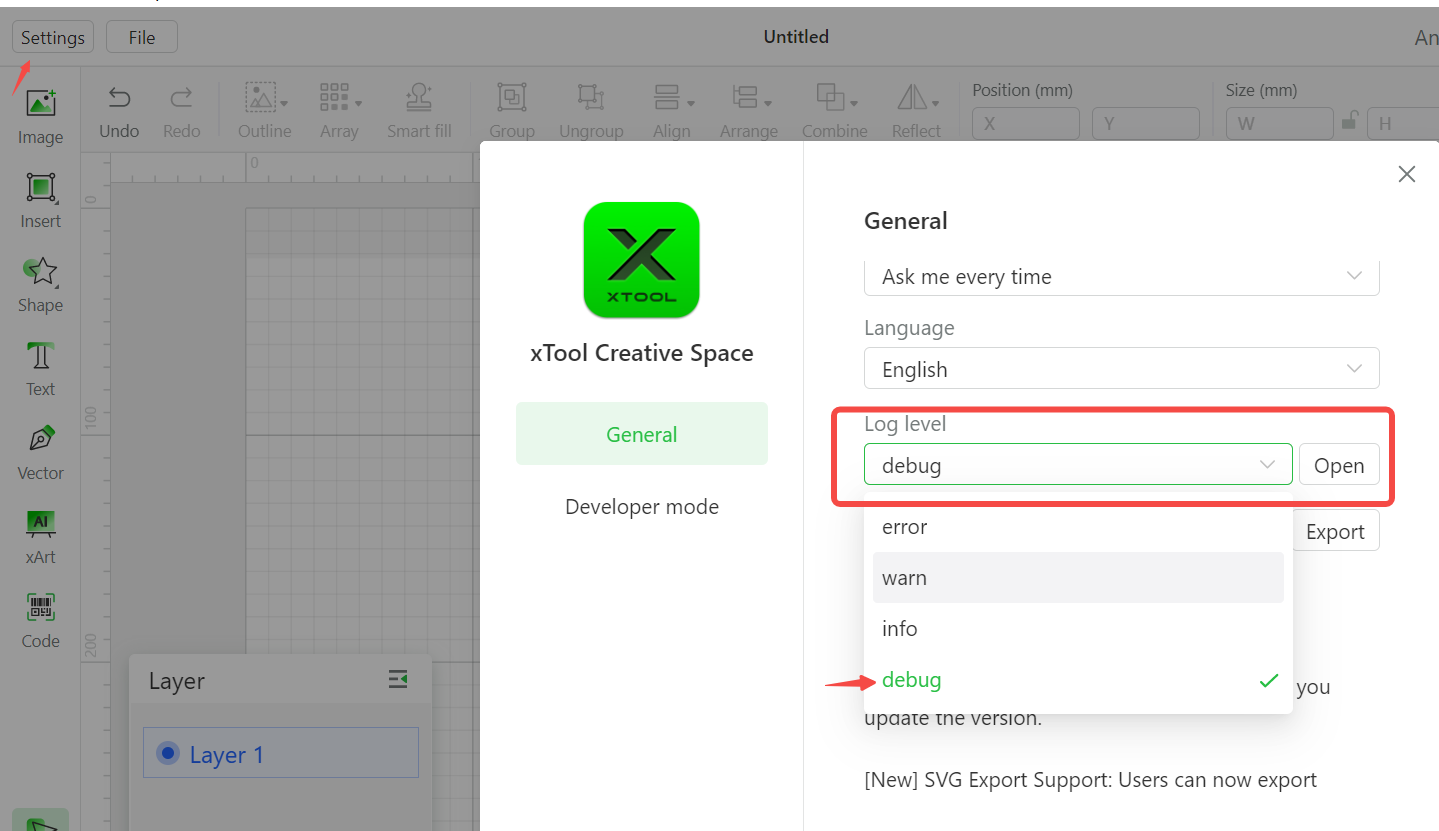Click the 'General' heading text
This screenshot has height=831, width=1439.
click(906, 221)
